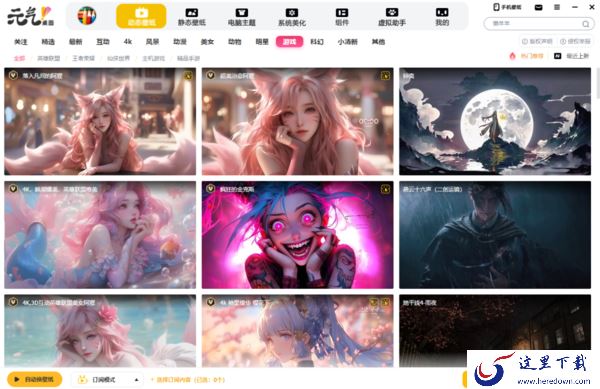Click the 选择订阅内容 (已选: 0个) link
600x389 pixels.
point(188,380)
